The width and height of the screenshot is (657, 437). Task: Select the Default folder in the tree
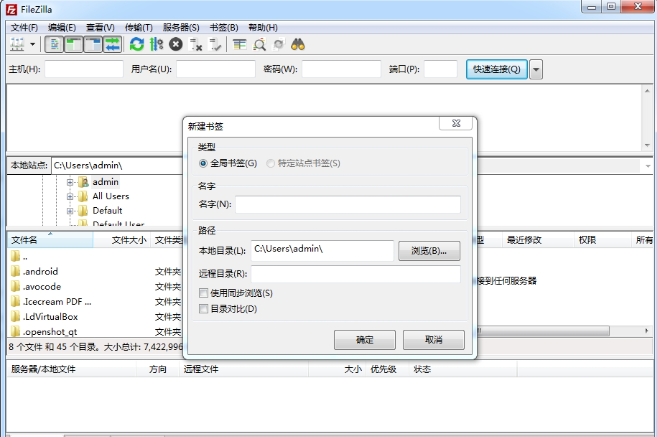[x=107, y=210]
